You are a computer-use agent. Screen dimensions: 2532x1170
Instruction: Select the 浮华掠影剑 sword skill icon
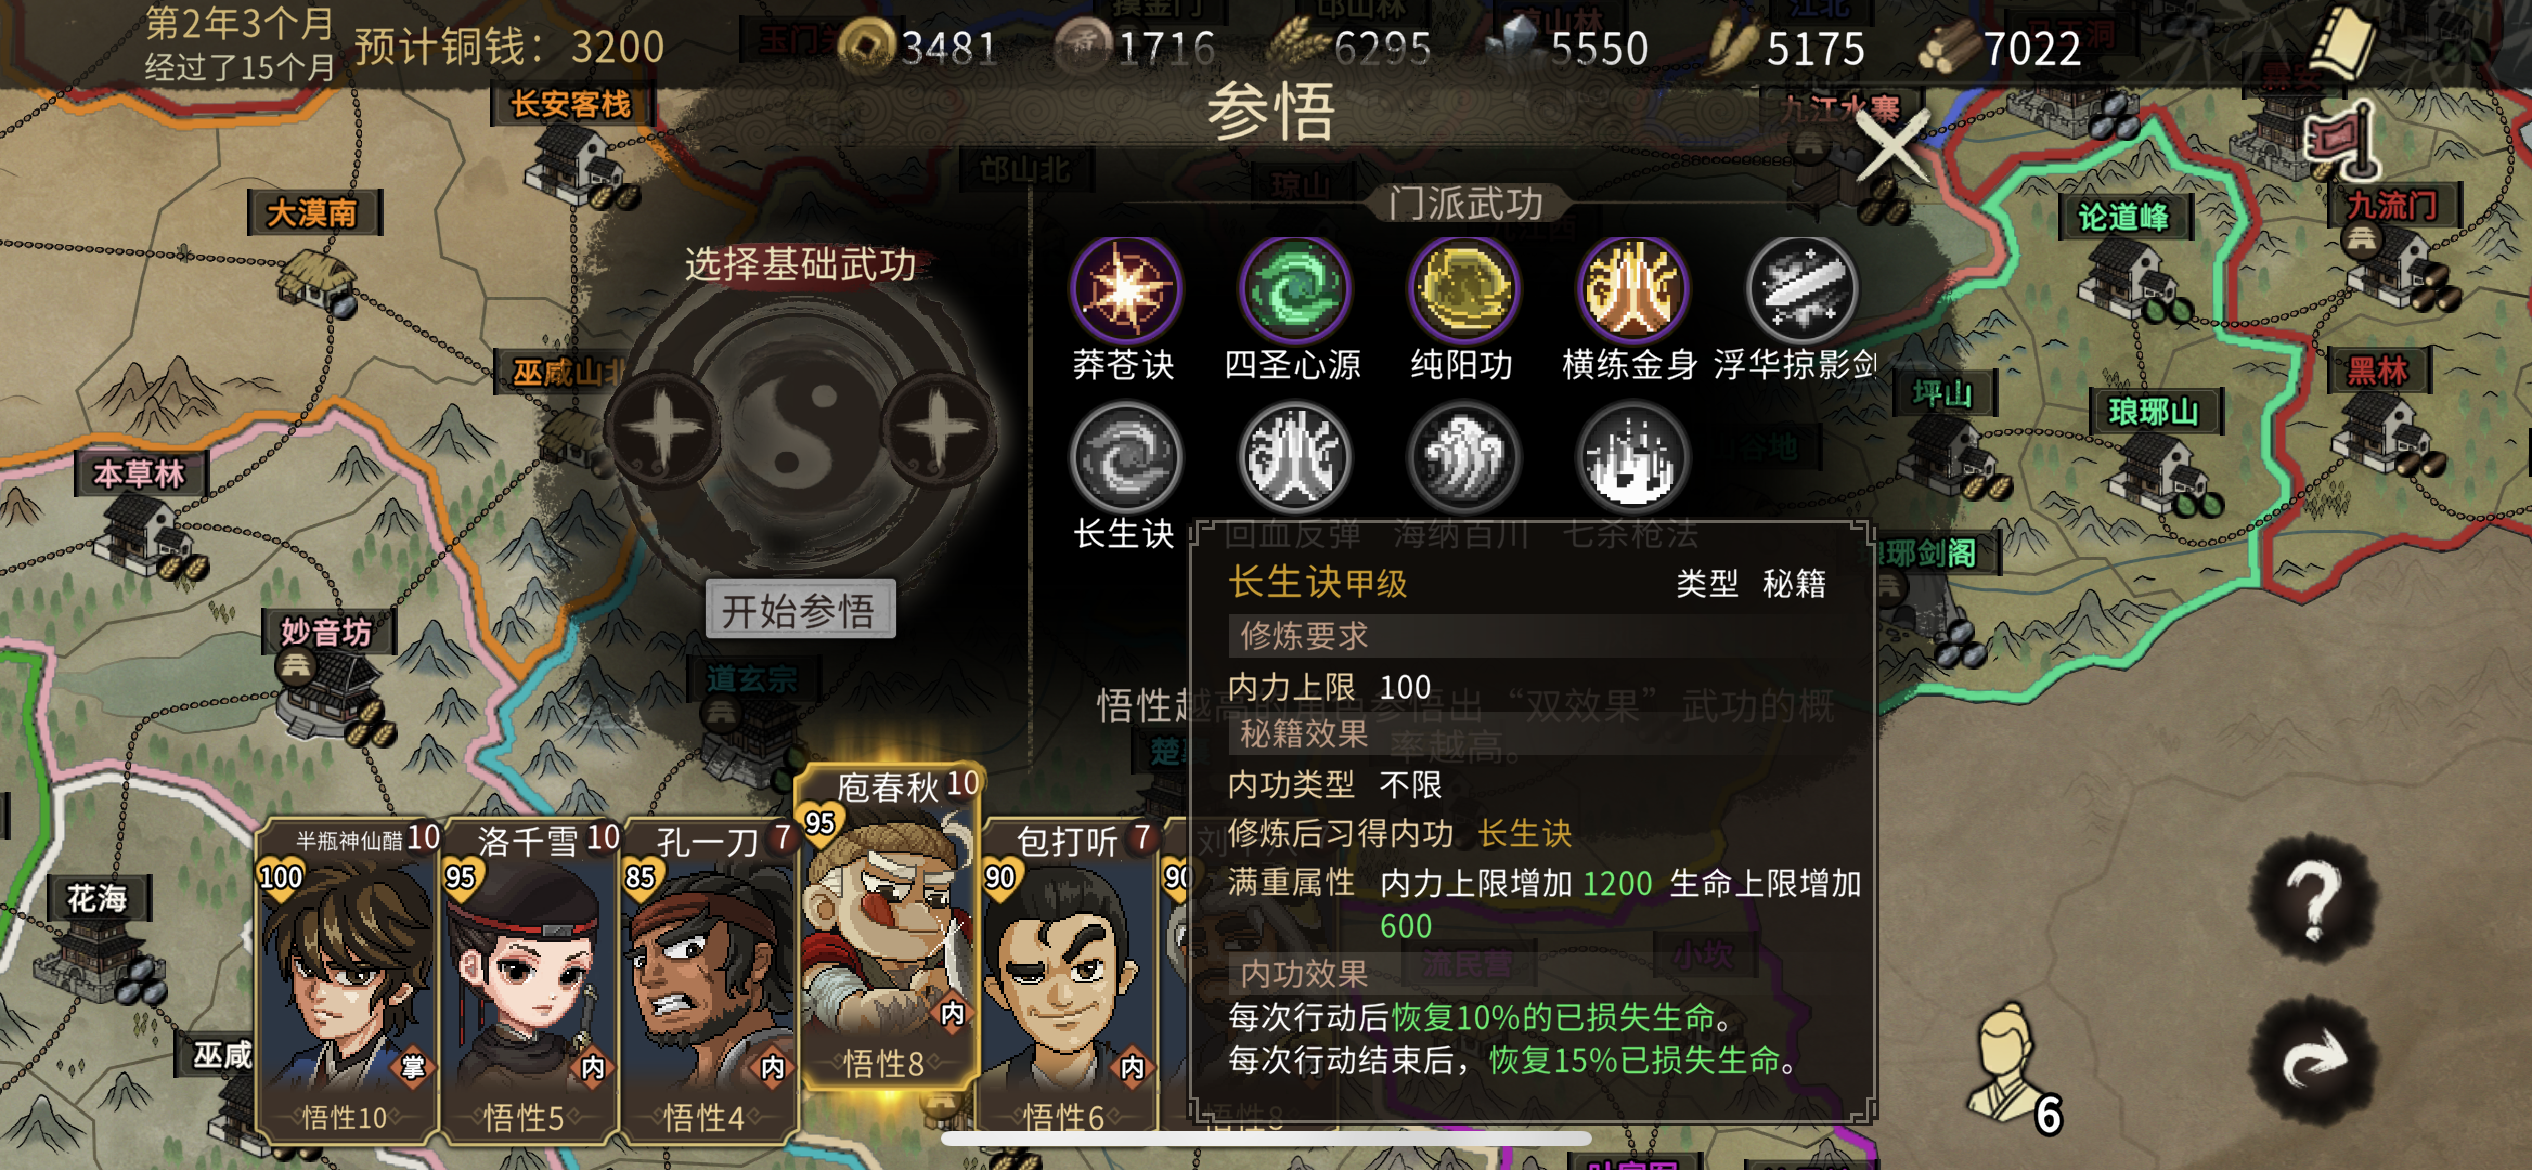[x=1801, y=291]
